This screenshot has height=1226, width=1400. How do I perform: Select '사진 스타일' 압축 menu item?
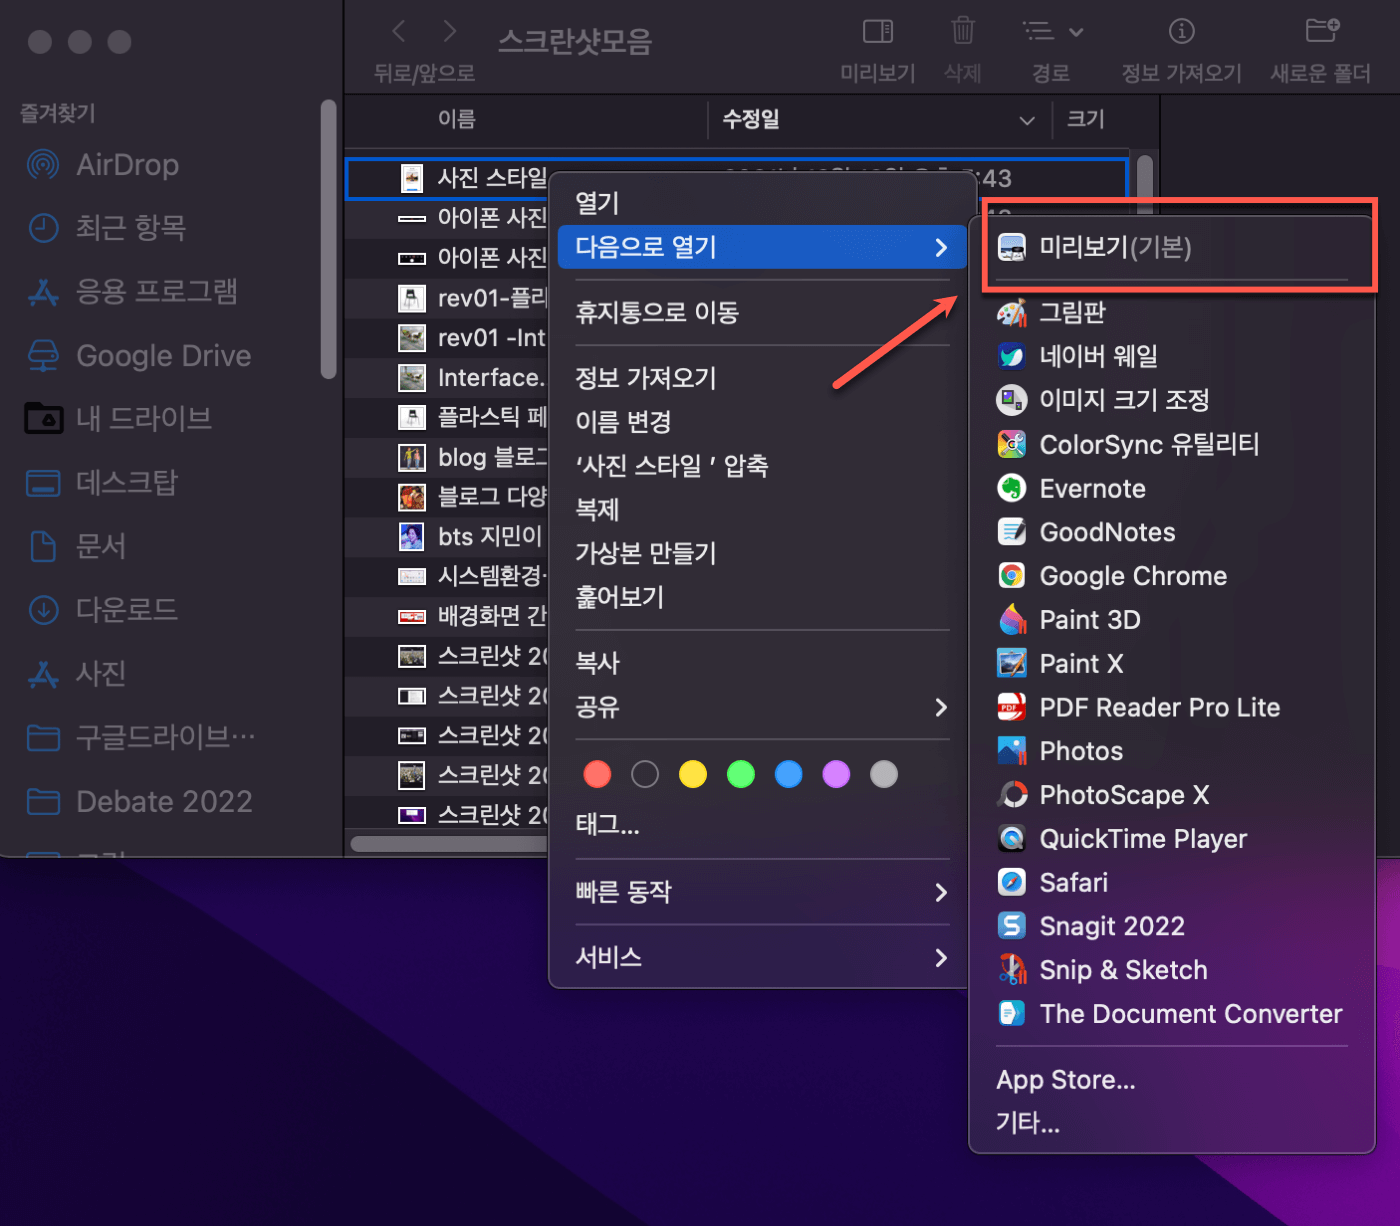tap(762, 466)
